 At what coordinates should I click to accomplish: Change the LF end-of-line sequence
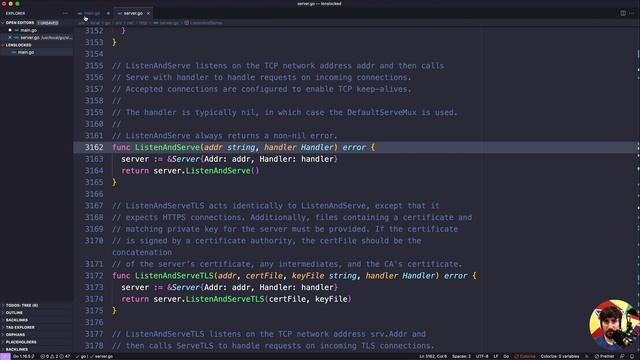(496, 356)
